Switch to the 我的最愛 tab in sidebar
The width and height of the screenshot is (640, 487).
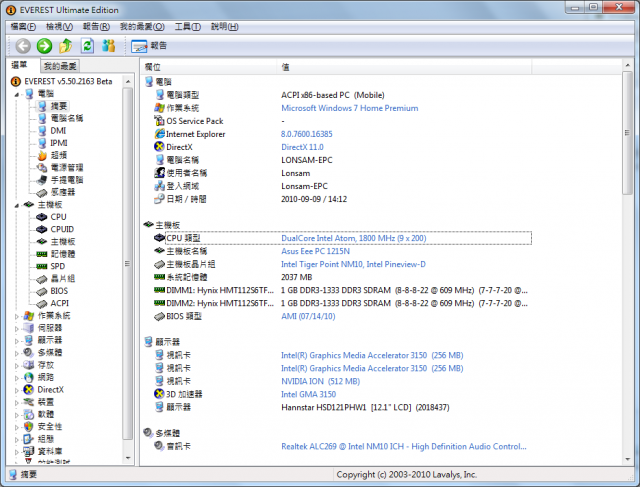[x=60, y=66]
